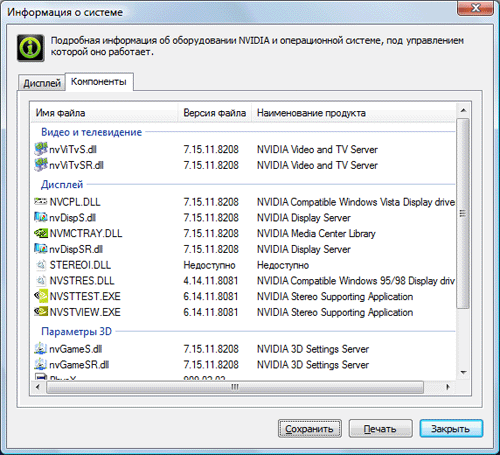Screen dimensions: 500x455
Task: Click the vertical scrollbar up arrow
Action: [463, 110]
